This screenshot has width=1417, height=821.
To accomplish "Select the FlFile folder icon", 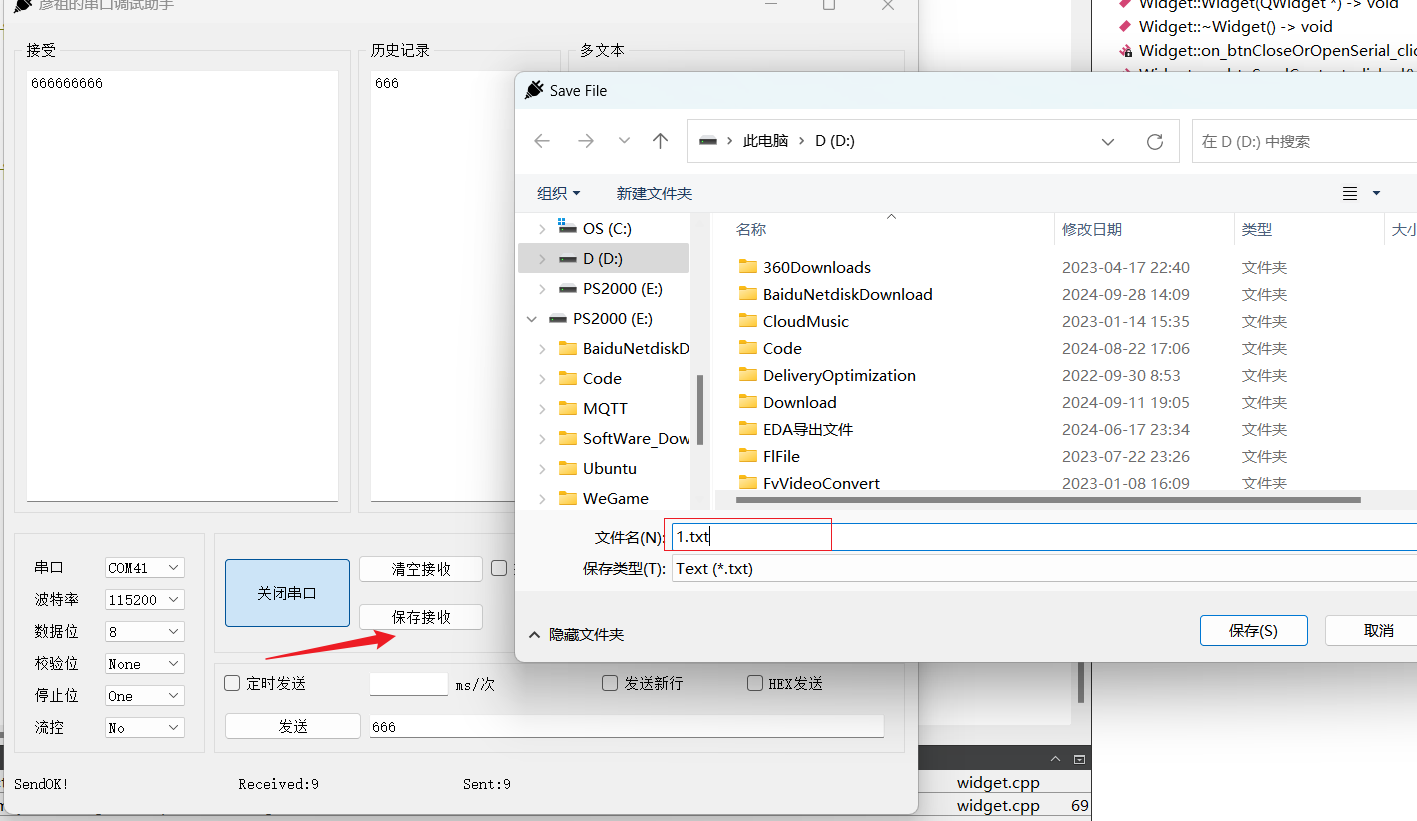I will coord(748,455).
